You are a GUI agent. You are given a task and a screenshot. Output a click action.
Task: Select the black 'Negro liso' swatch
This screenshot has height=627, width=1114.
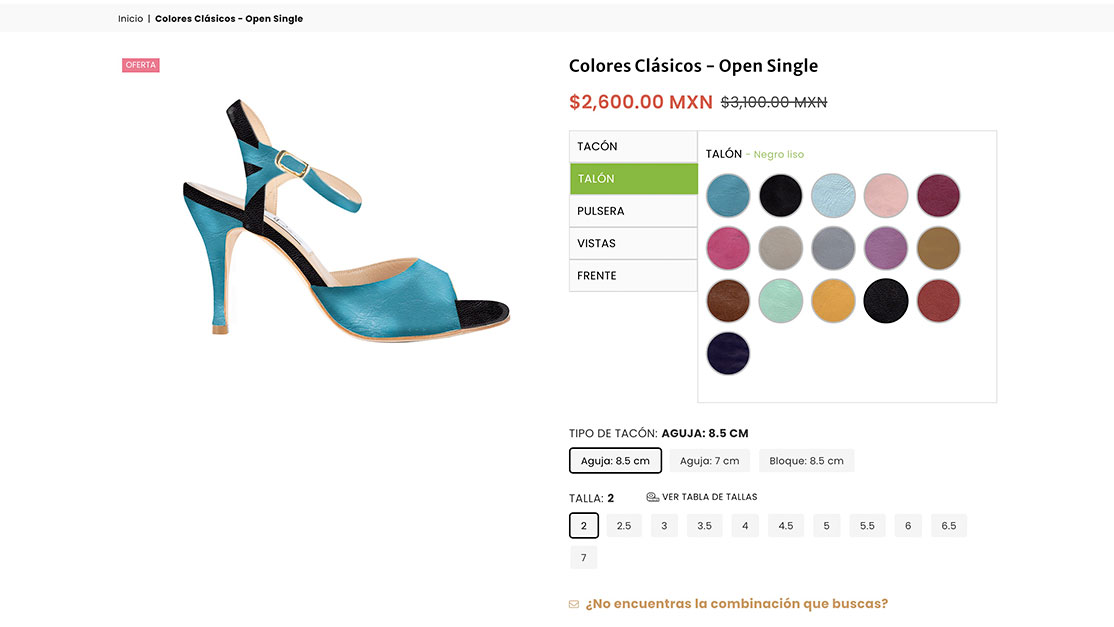click(x=780, y=196)
